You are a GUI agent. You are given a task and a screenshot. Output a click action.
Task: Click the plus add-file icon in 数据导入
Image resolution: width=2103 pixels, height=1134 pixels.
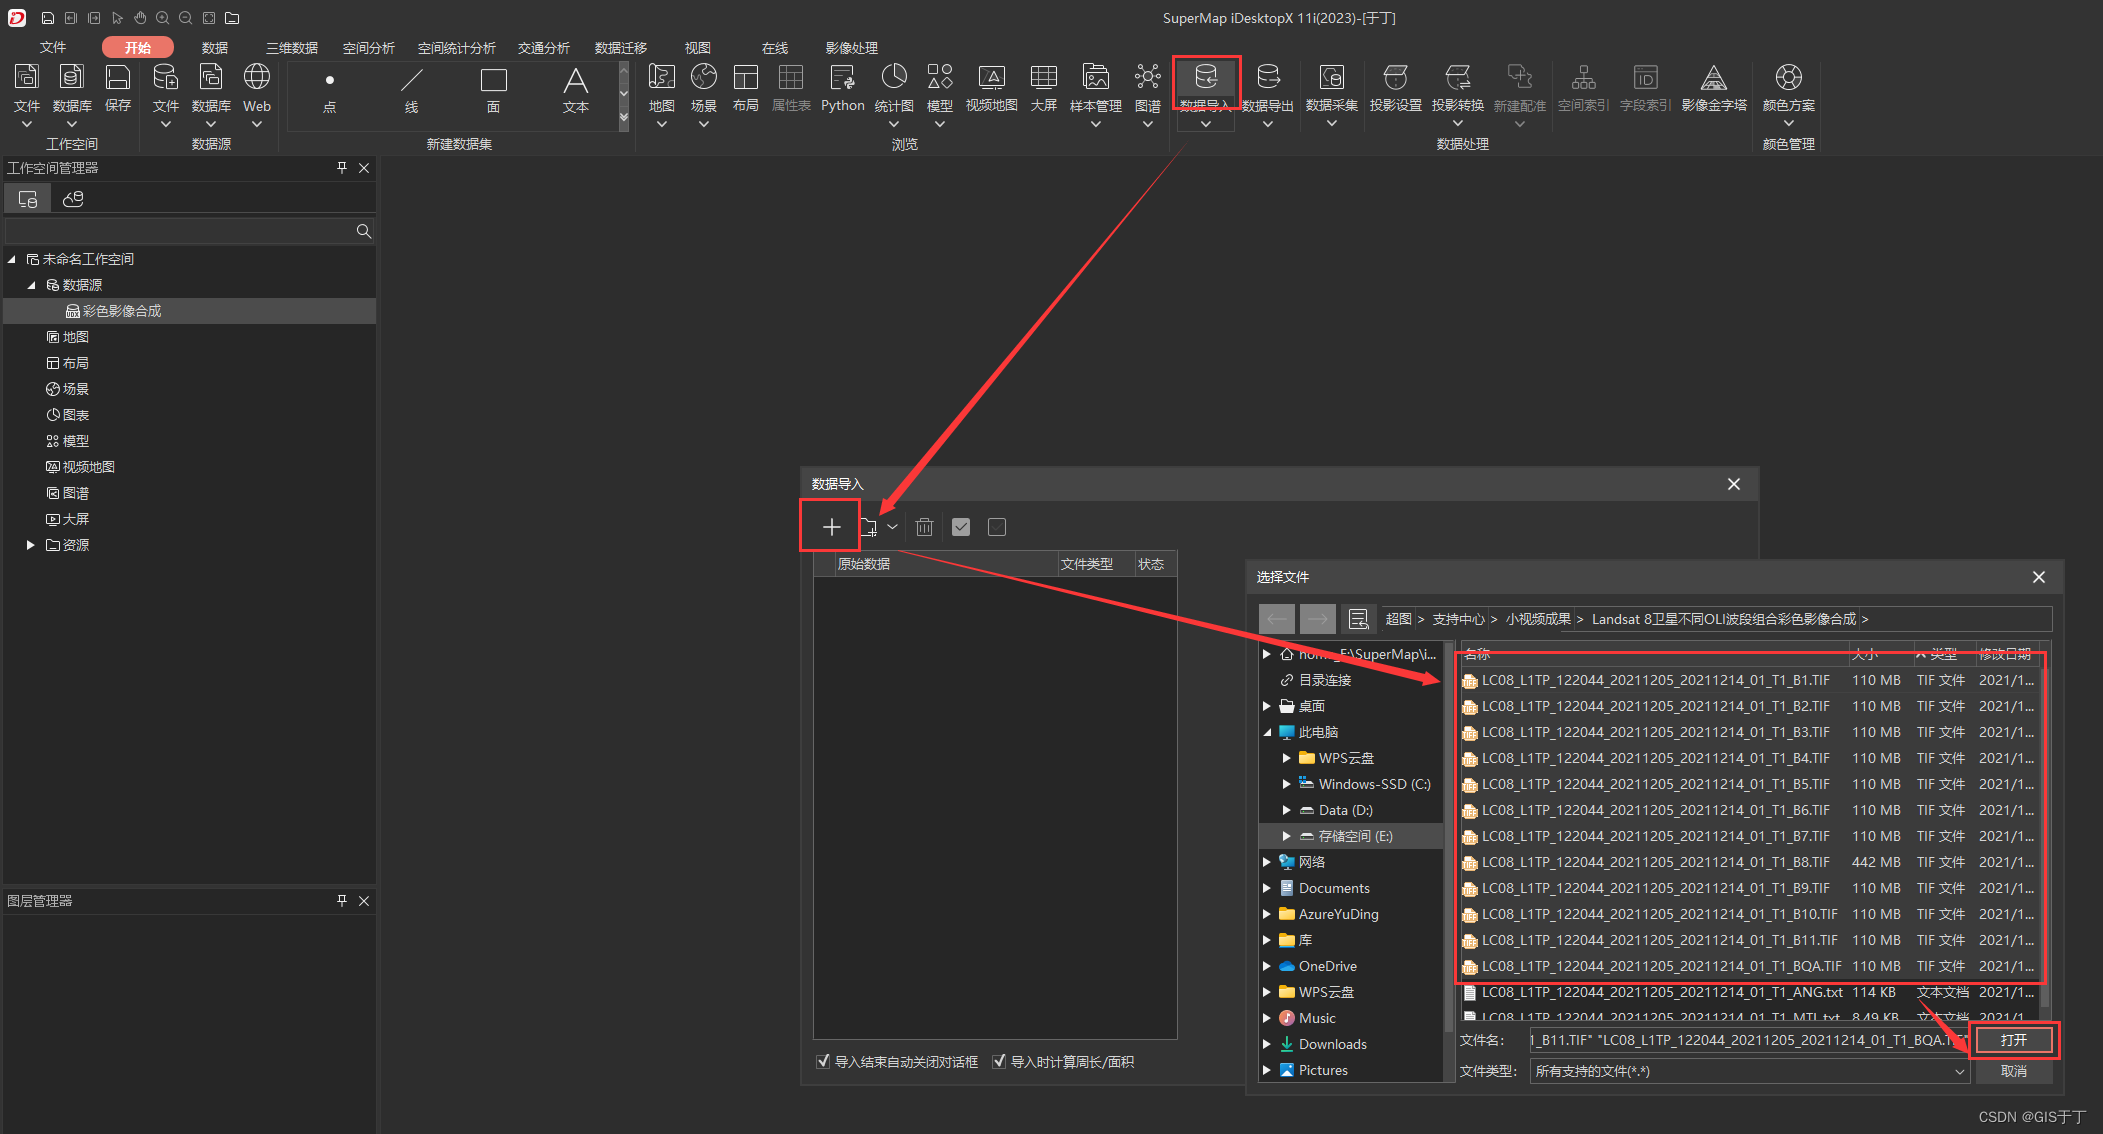click(x=831, y=527)
